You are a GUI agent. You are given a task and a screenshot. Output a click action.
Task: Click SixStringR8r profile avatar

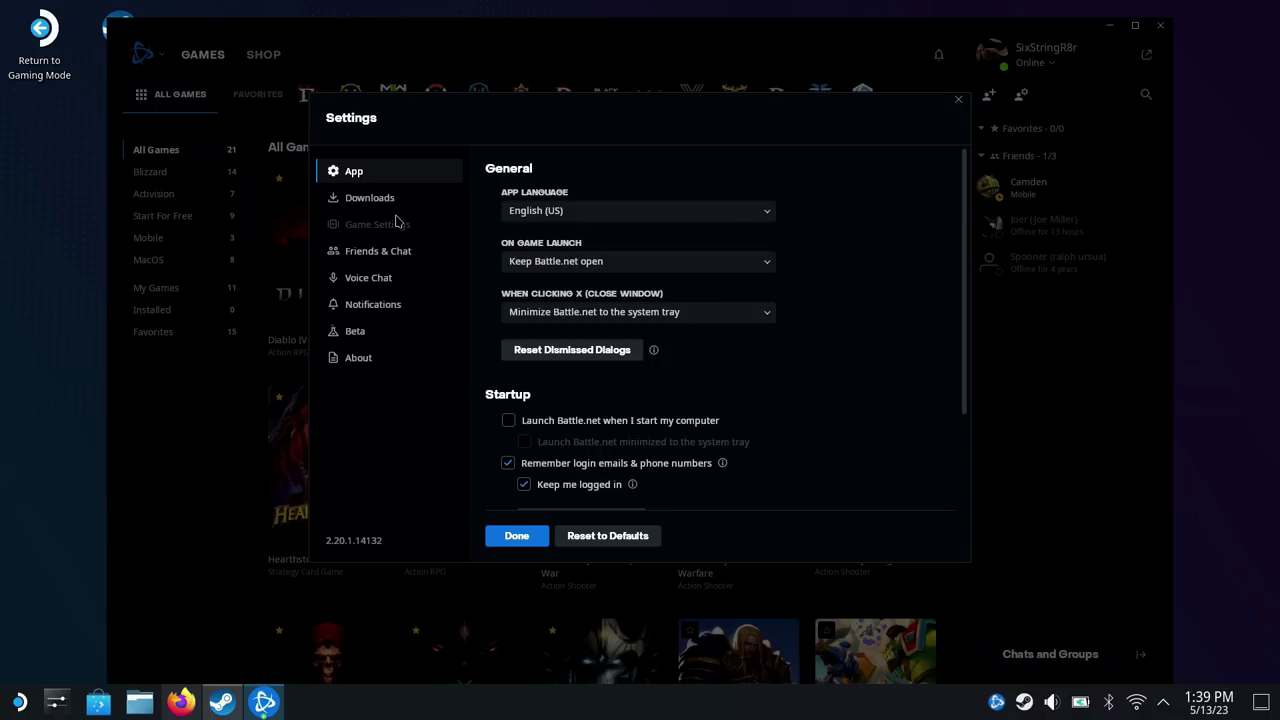pyautogui.click(x=992, y=54)
